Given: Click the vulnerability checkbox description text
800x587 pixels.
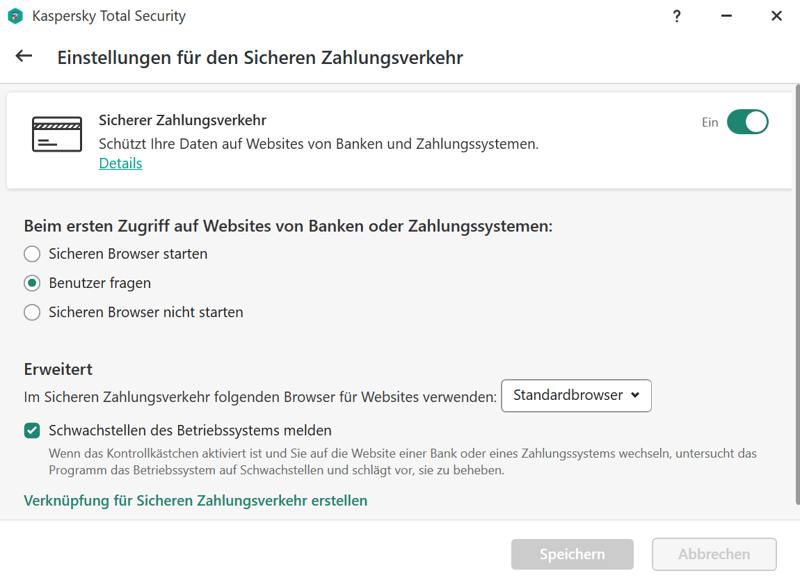Looking at the screenshot, I should click(x=400, y=461).
